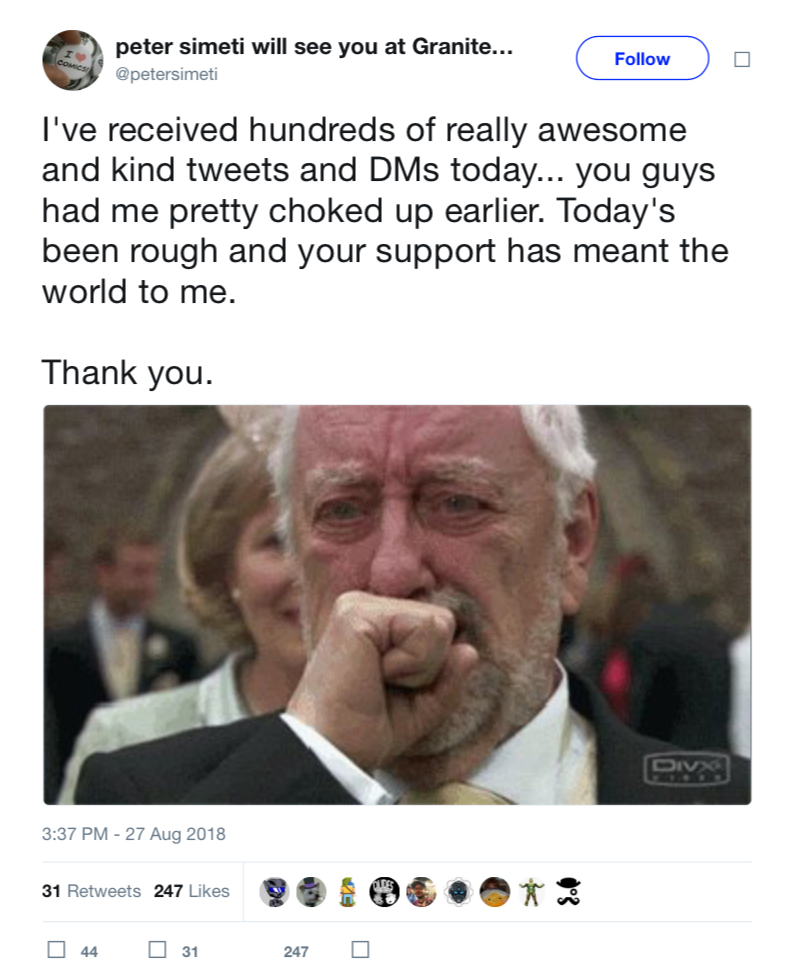
Task: View the 31 Retweets list
Action: (91, 891)
